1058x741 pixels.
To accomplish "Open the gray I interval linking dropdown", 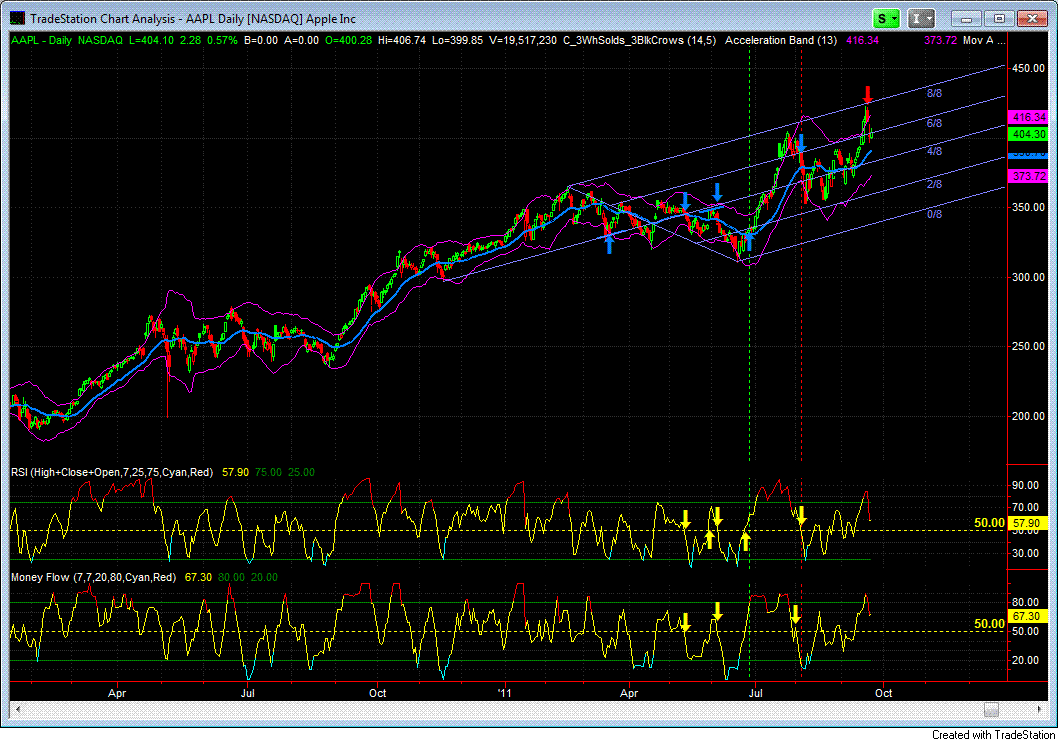I will point(920,18).
